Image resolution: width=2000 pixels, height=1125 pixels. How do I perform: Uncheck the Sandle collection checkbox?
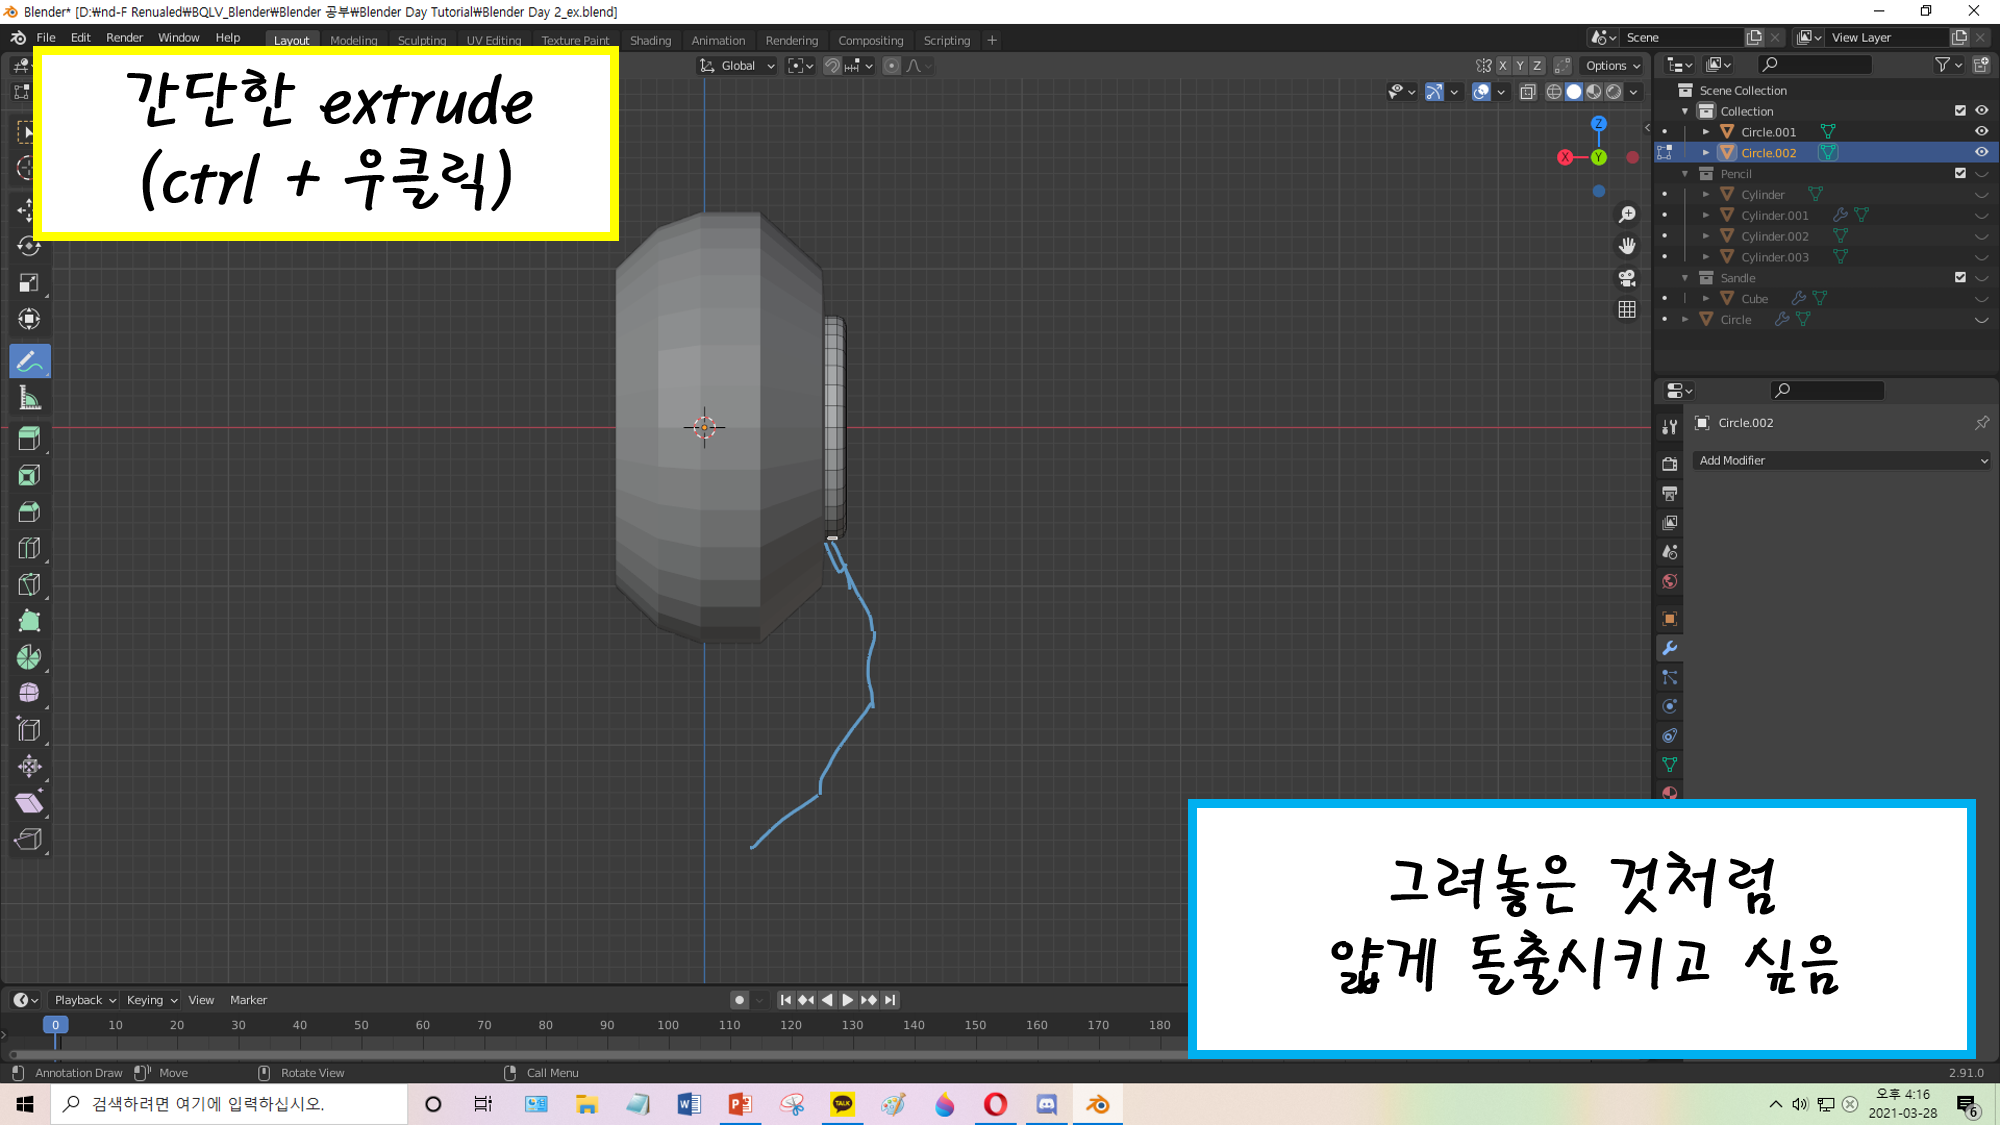click(x=1959, y=278)
